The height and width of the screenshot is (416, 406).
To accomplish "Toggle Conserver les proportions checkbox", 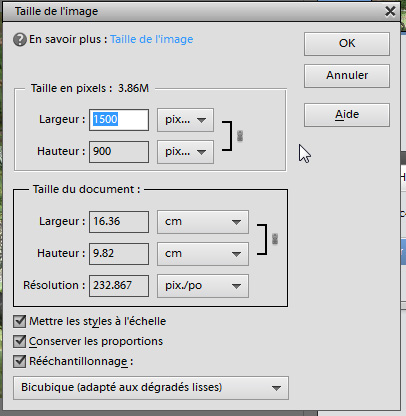I will click(x=20, y=341).
